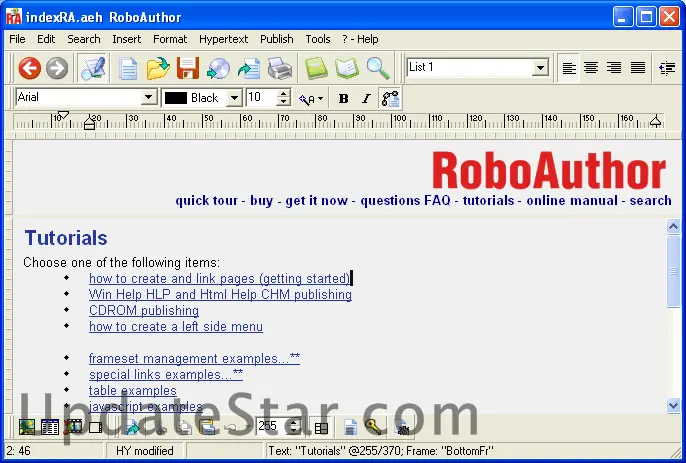
Task: Open the character format A dropdown
Action: (x=311, y=98)
